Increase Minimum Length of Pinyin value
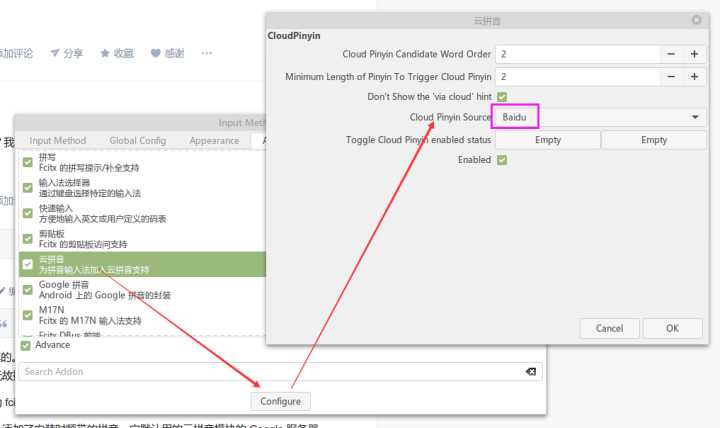The image size is (720, 428). pos(694,77)
